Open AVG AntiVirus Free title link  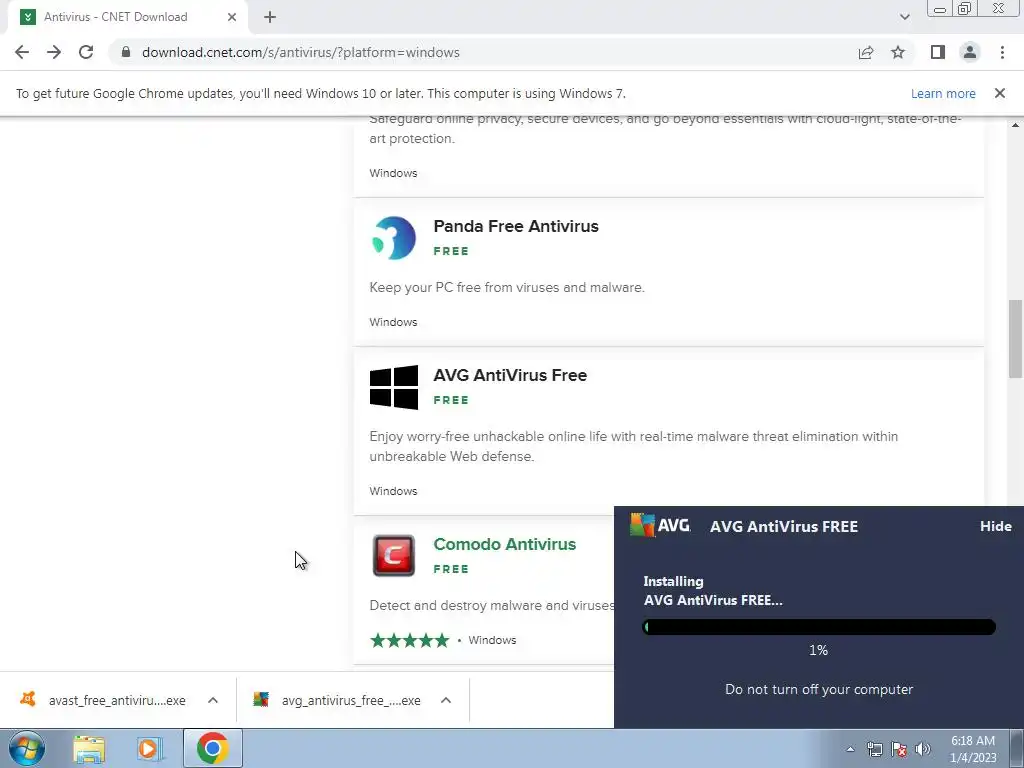click(x=510, y=375)
